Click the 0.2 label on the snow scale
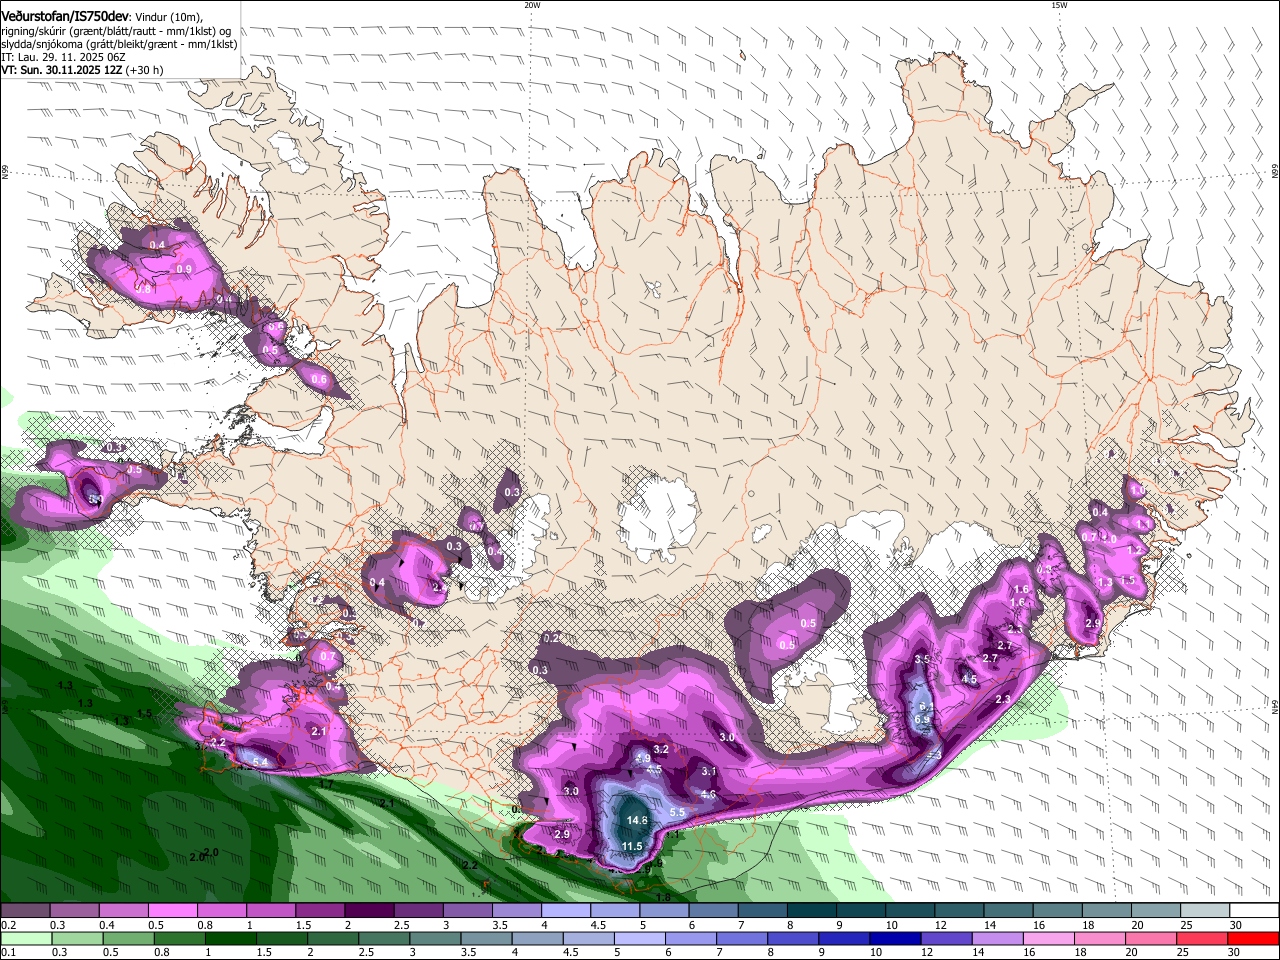This screenshot has height=960, width=1280. [x=9, y=925]
